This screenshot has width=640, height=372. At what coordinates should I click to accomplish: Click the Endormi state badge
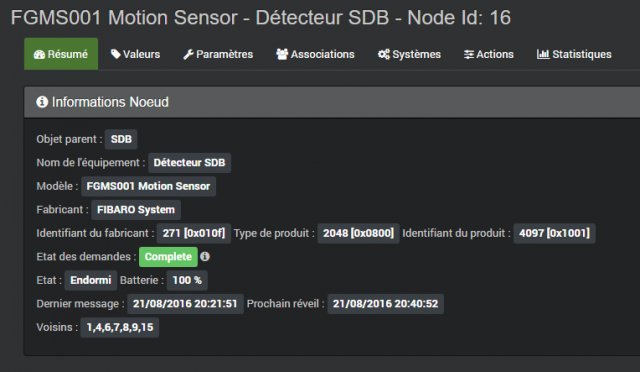[x=91, y=280]
